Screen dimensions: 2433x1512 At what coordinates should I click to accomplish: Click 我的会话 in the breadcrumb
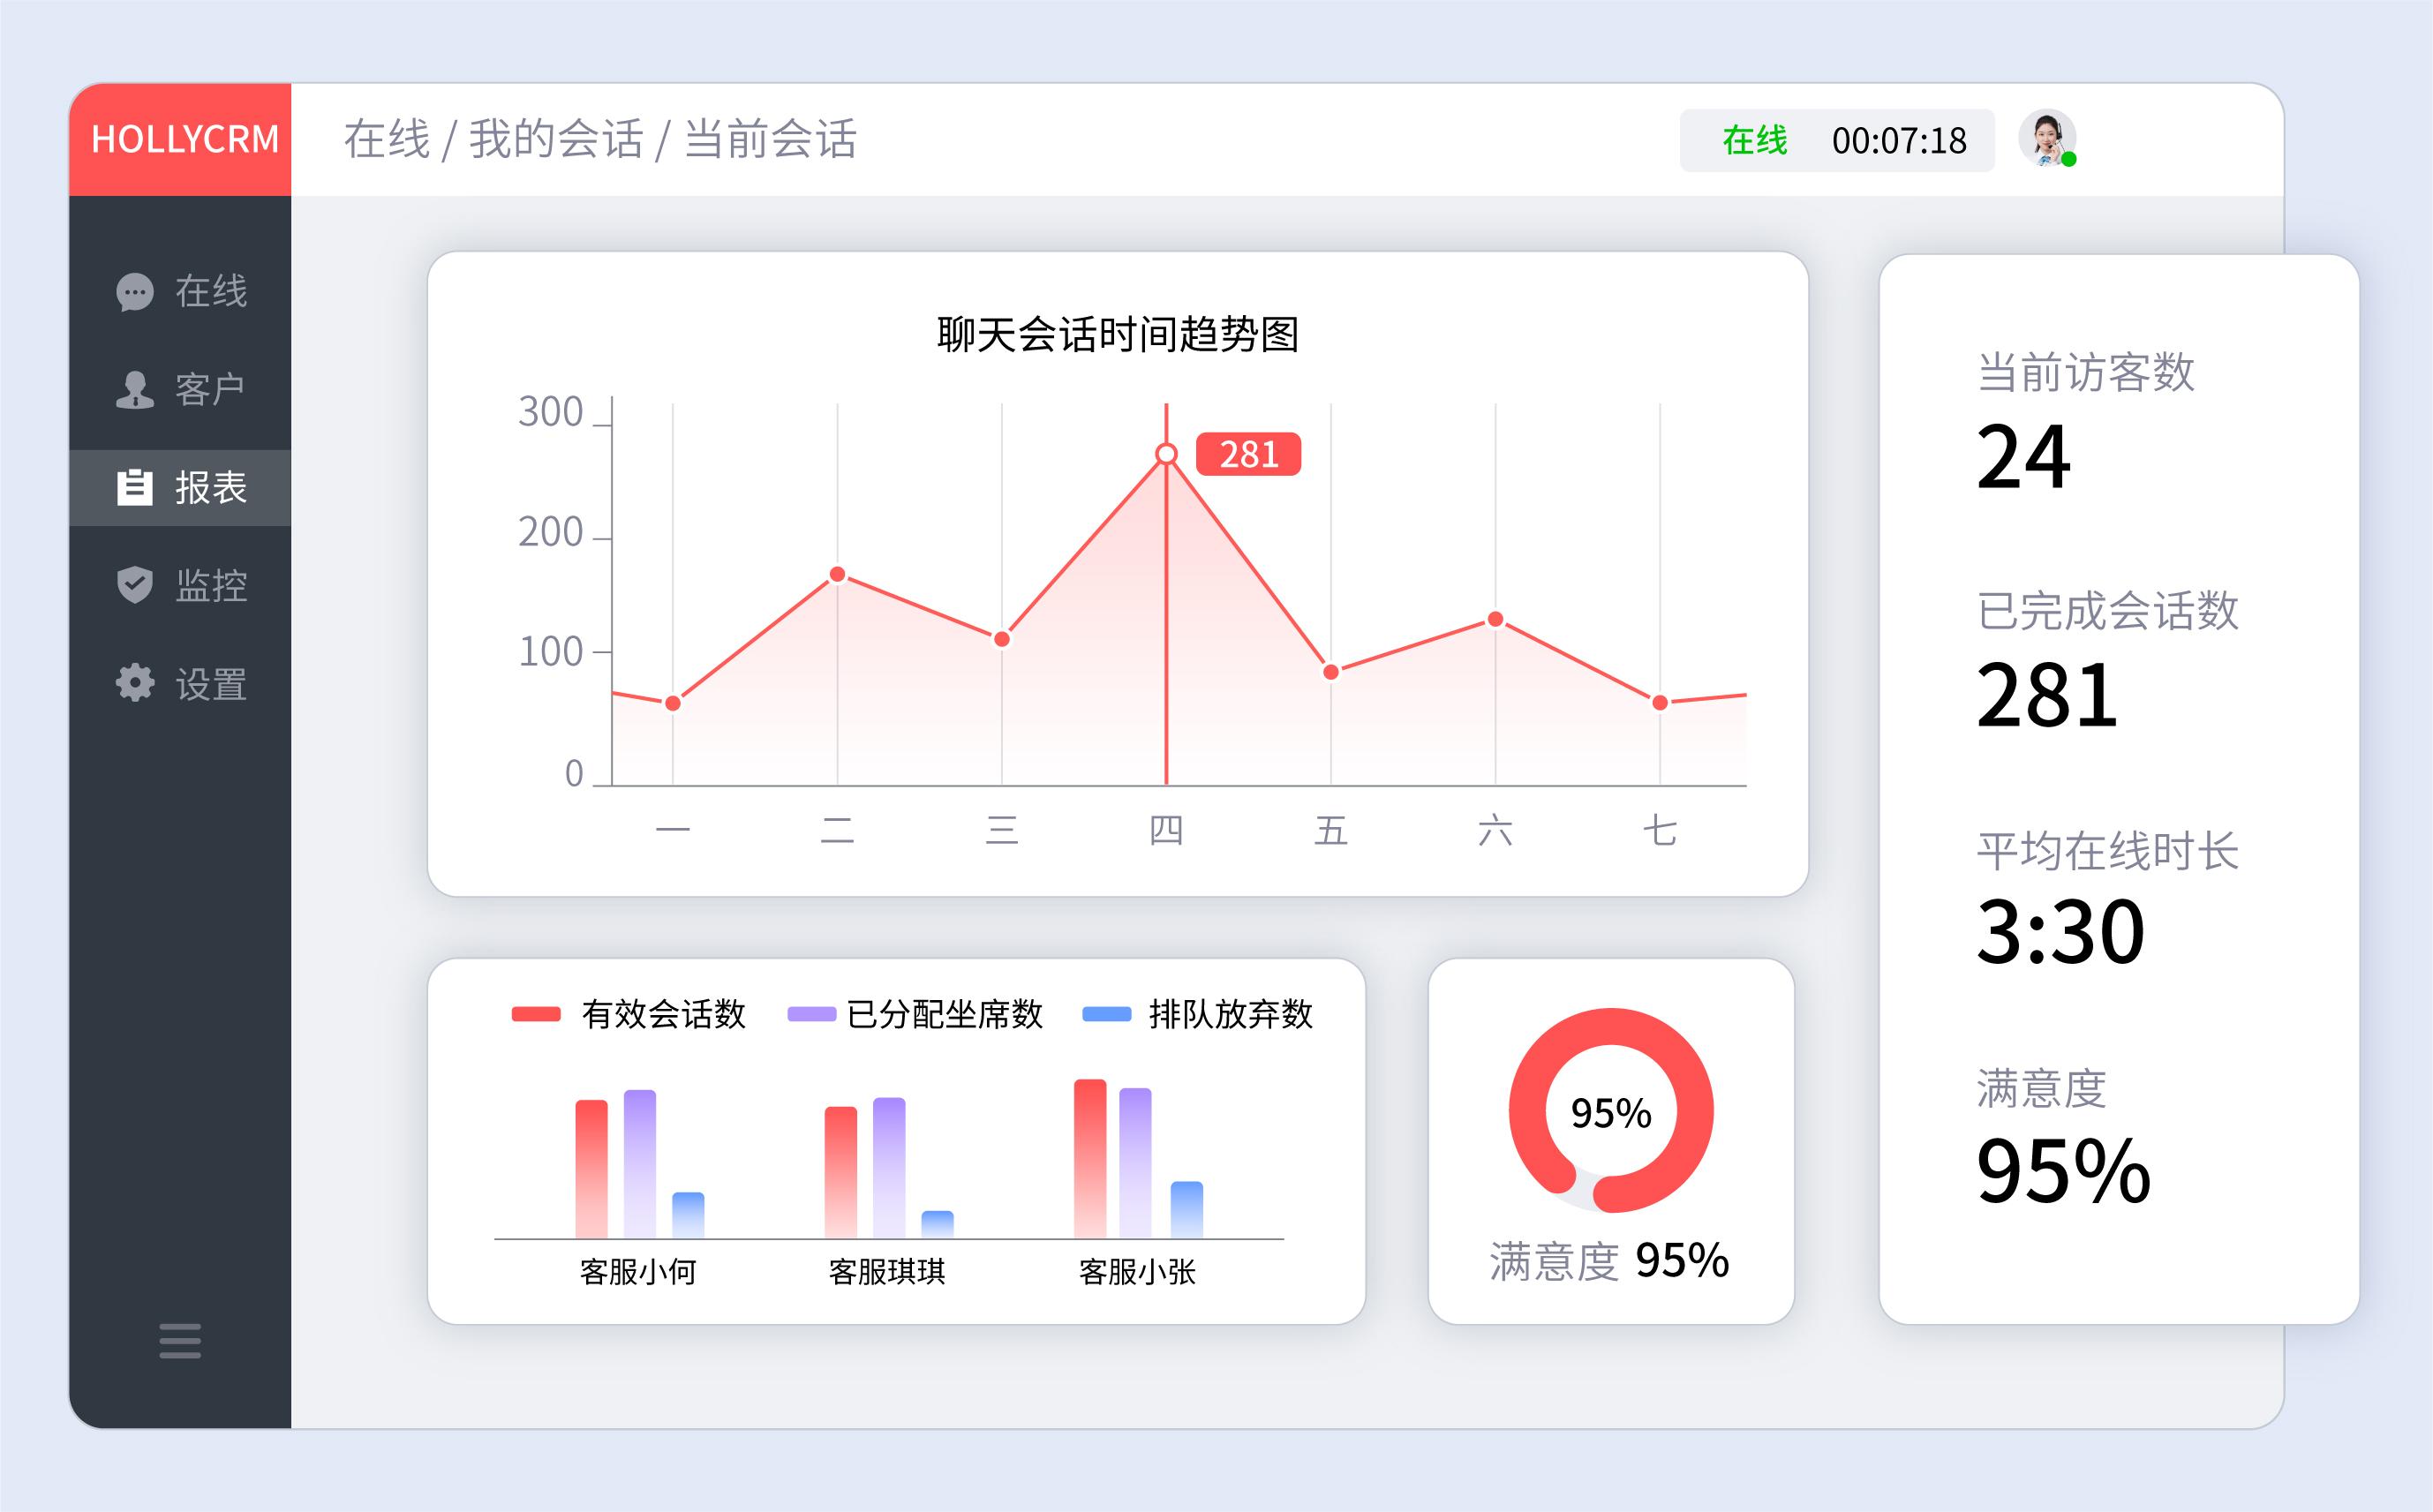556,139
